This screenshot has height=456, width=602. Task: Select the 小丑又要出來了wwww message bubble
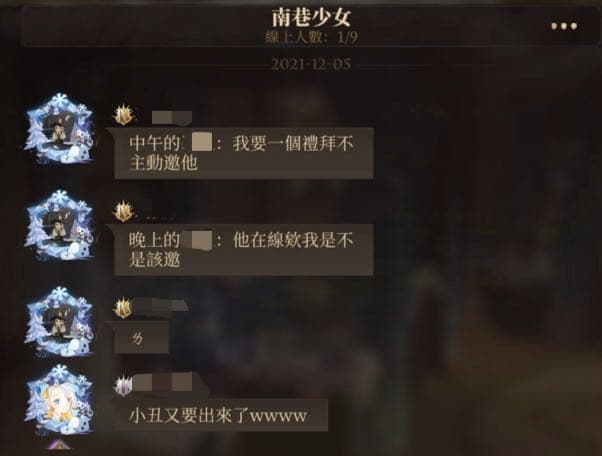(x=221, y=415)
